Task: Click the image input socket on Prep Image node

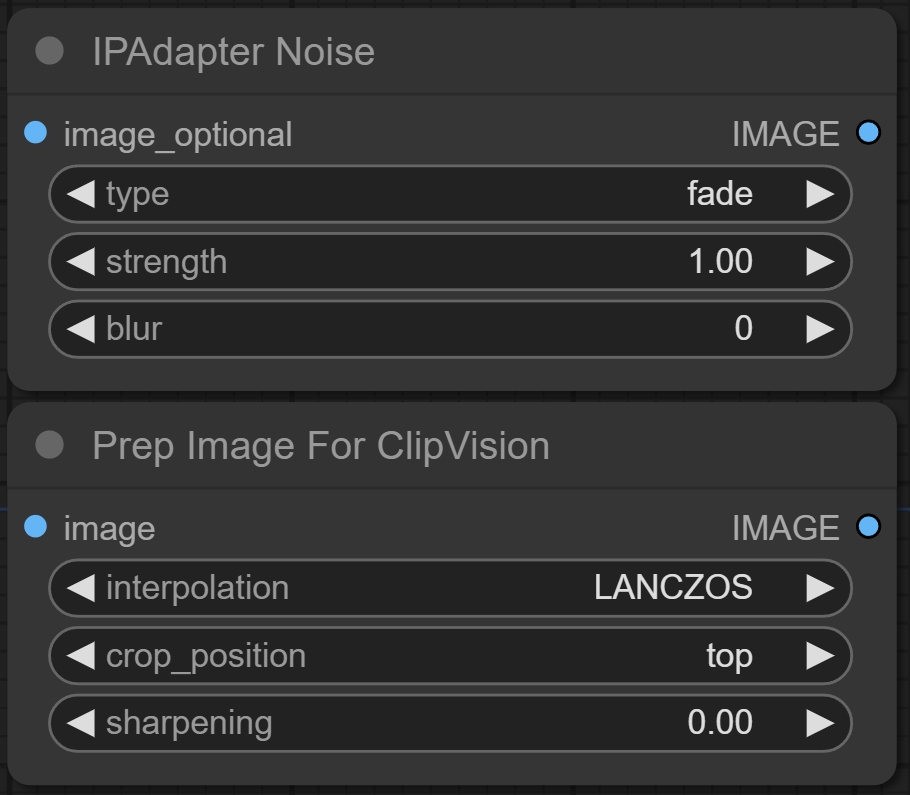Action: (36, 527)
